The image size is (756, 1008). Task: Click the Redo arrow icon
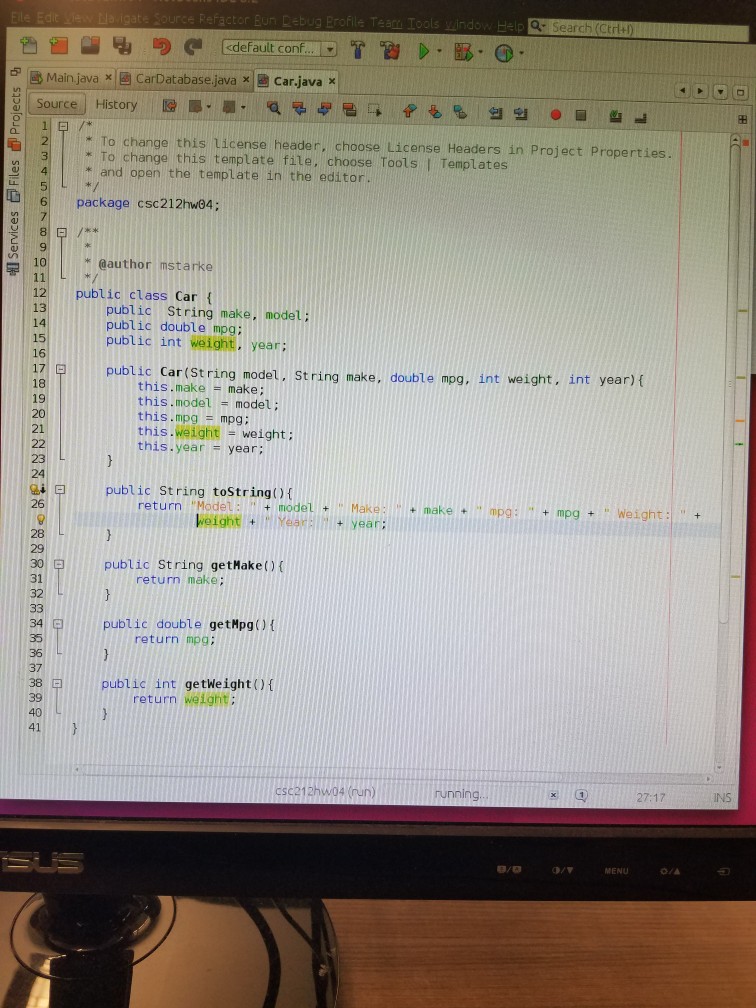pos(192,46)
